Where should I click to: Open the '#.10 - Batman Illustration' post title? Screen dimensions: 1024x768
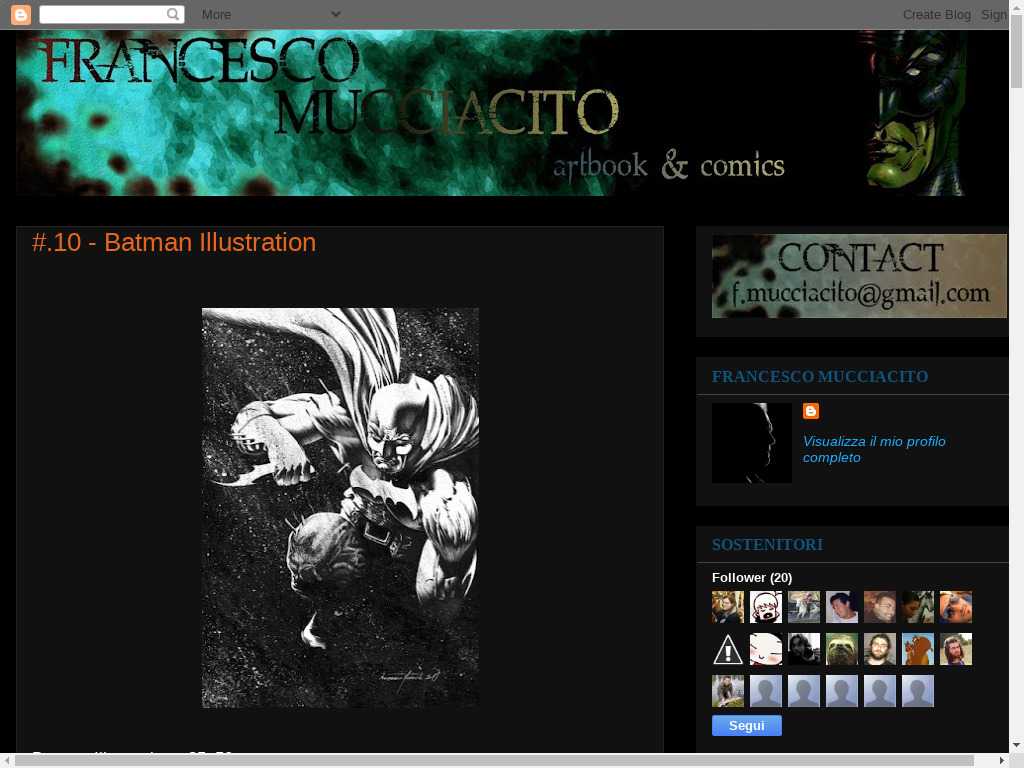point(174,242)
